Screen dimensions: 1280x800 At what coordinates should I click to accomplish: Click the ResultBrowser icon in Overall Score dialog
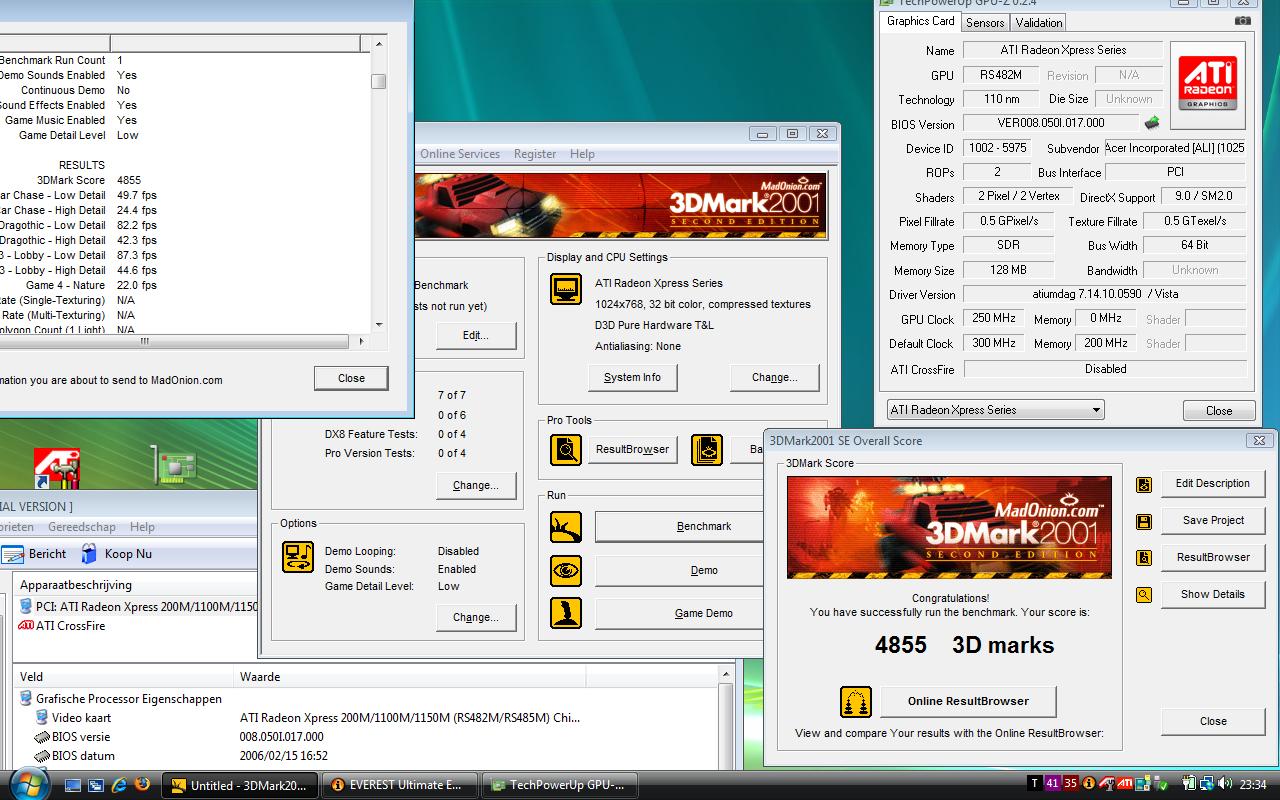pyautogui.click(x=1144, y=558)
